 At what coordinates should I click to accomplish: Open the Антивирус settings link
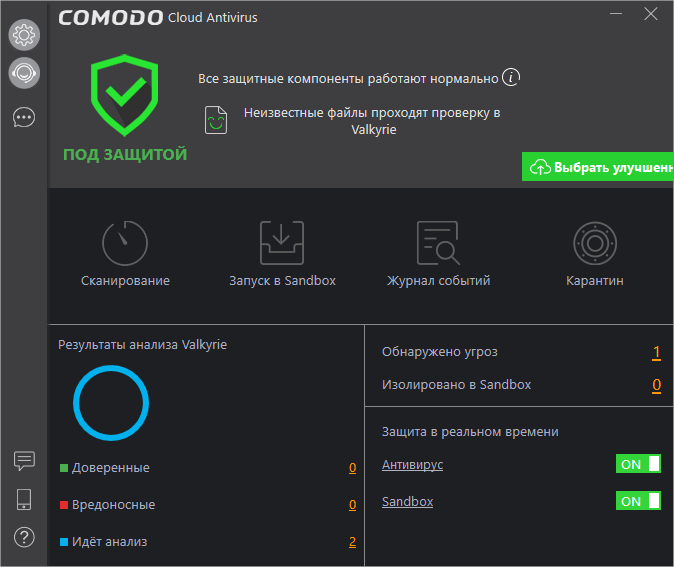click(x=412, y=465)
